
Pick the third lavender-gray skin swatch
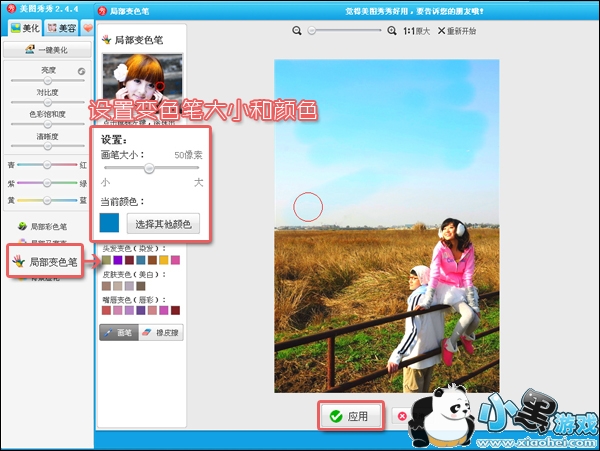click(129, 286)
